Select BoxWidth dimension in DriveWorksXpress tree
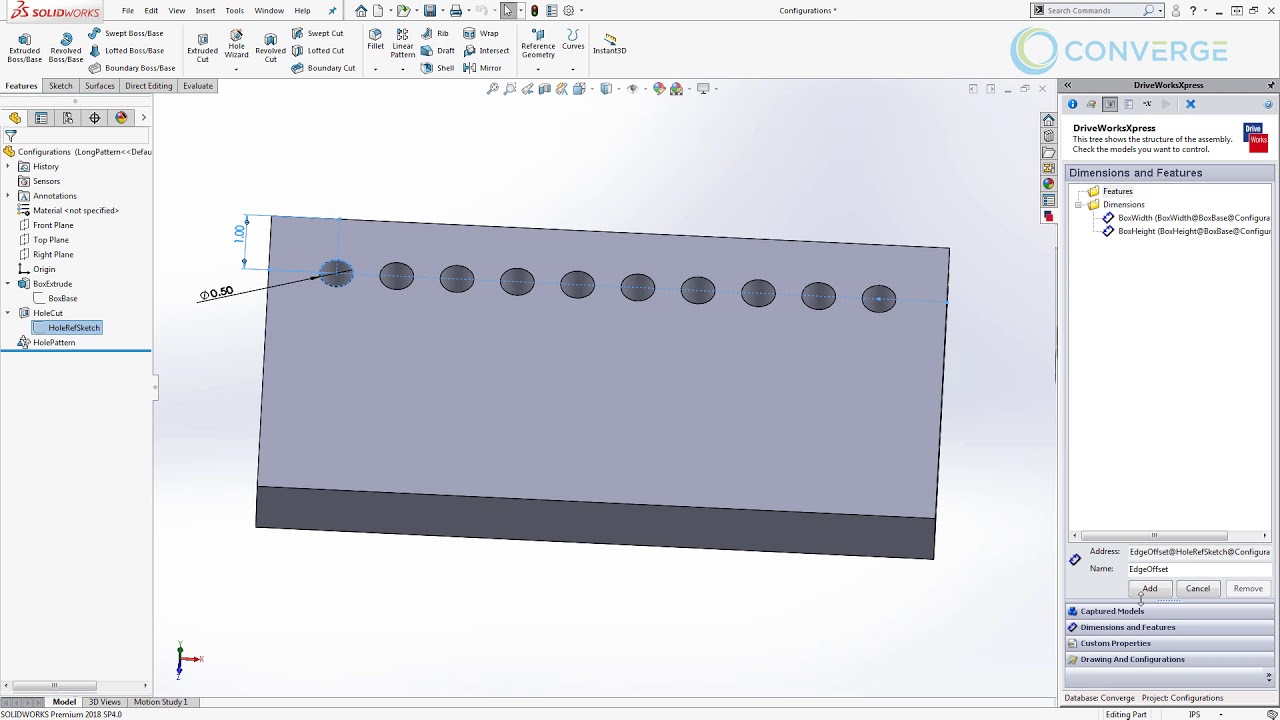 (x=1186, y=218)
